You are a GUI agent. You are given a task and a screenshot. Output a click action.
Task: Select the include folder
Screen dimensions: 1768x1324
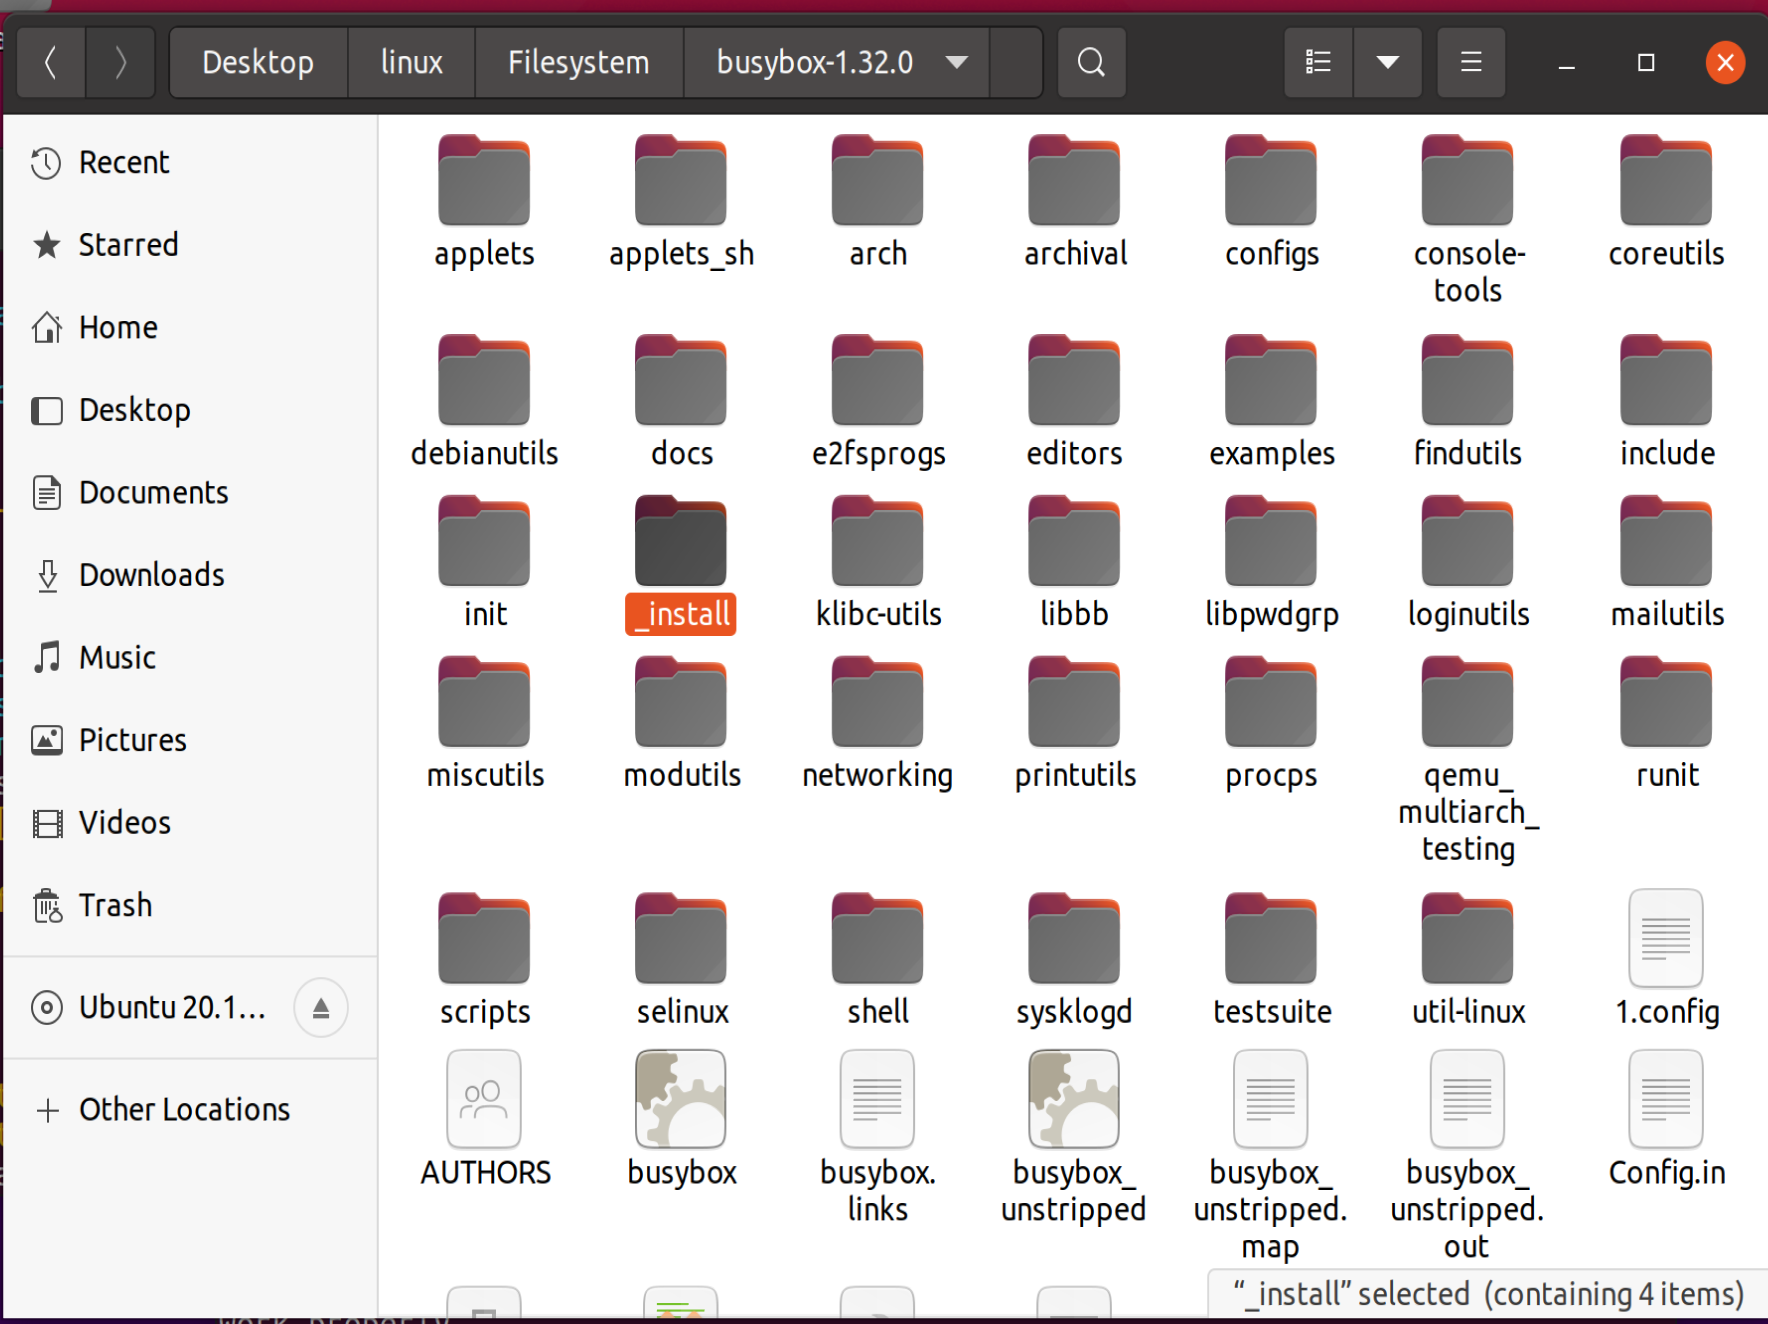[1666, 401]
